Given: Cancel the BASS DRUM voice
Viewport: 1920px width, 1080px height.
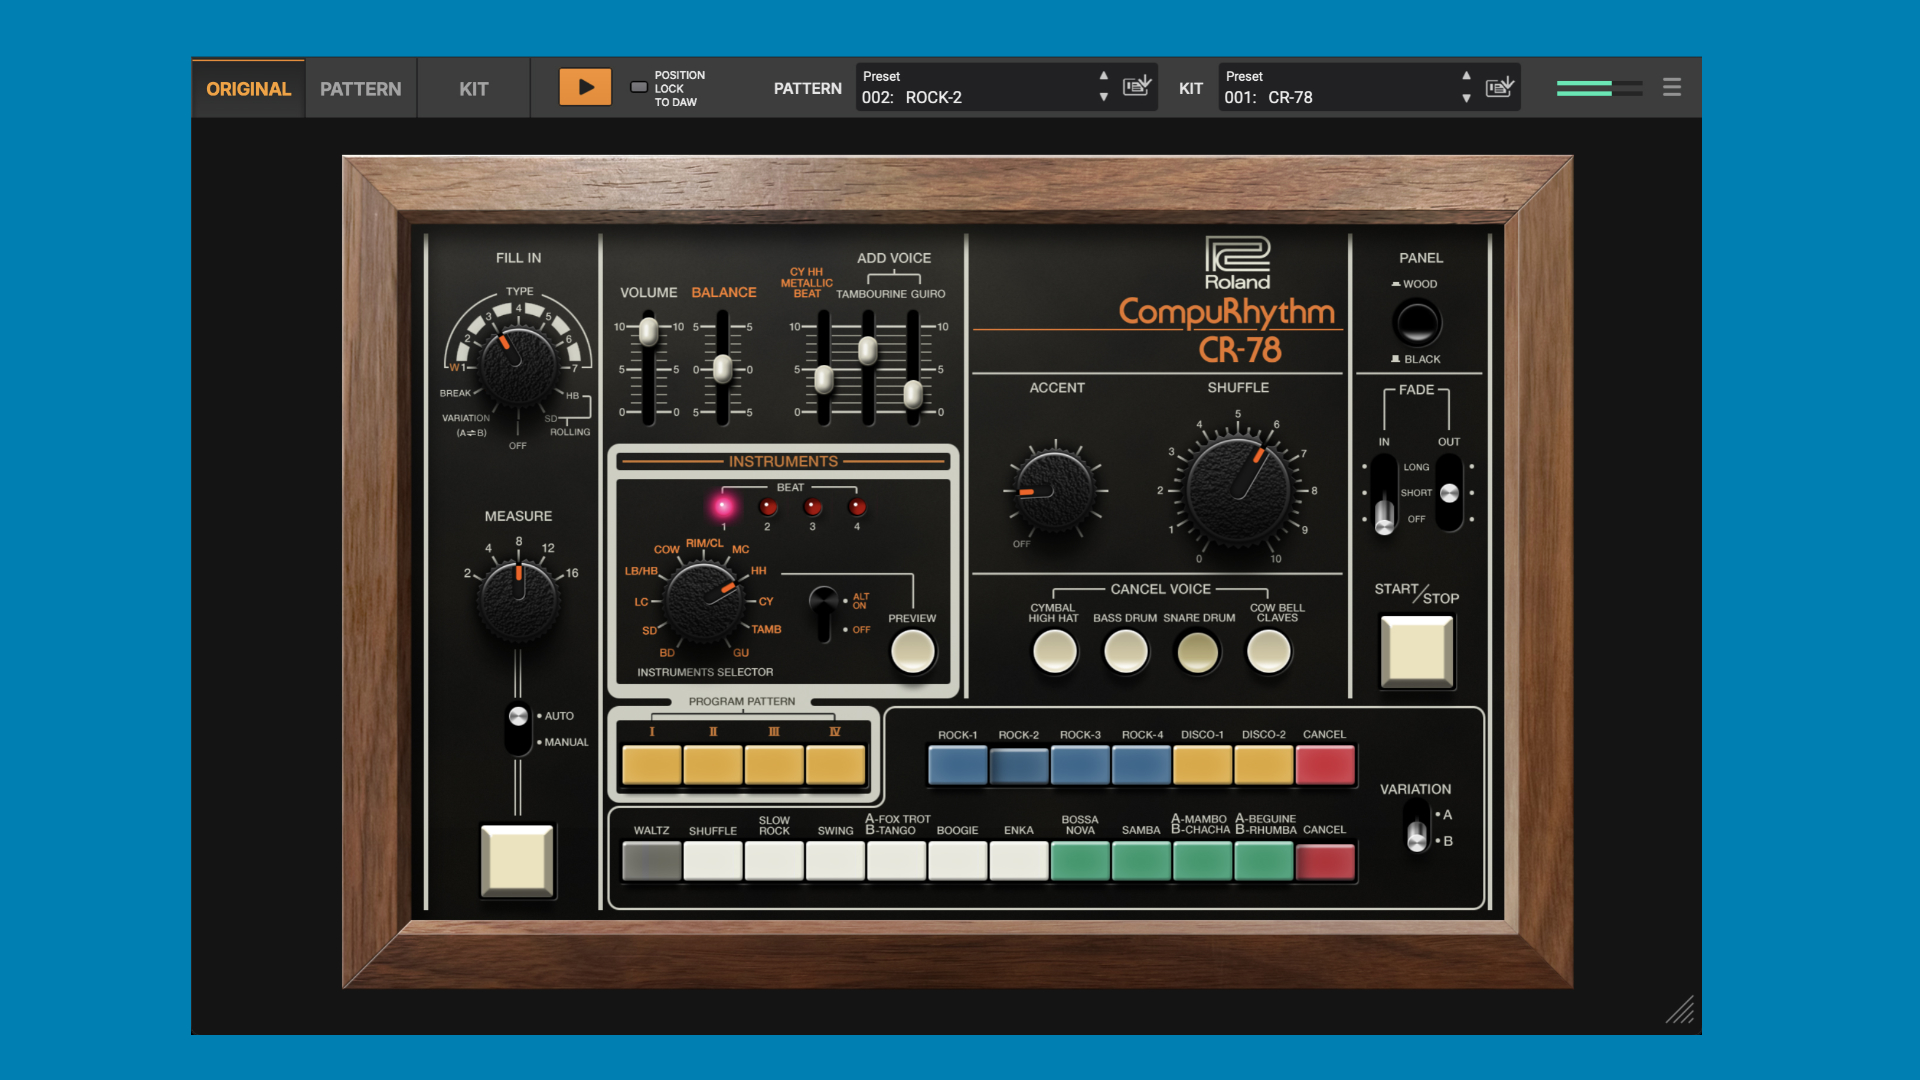Looking at the screenshot, I should click(1126, 651).
